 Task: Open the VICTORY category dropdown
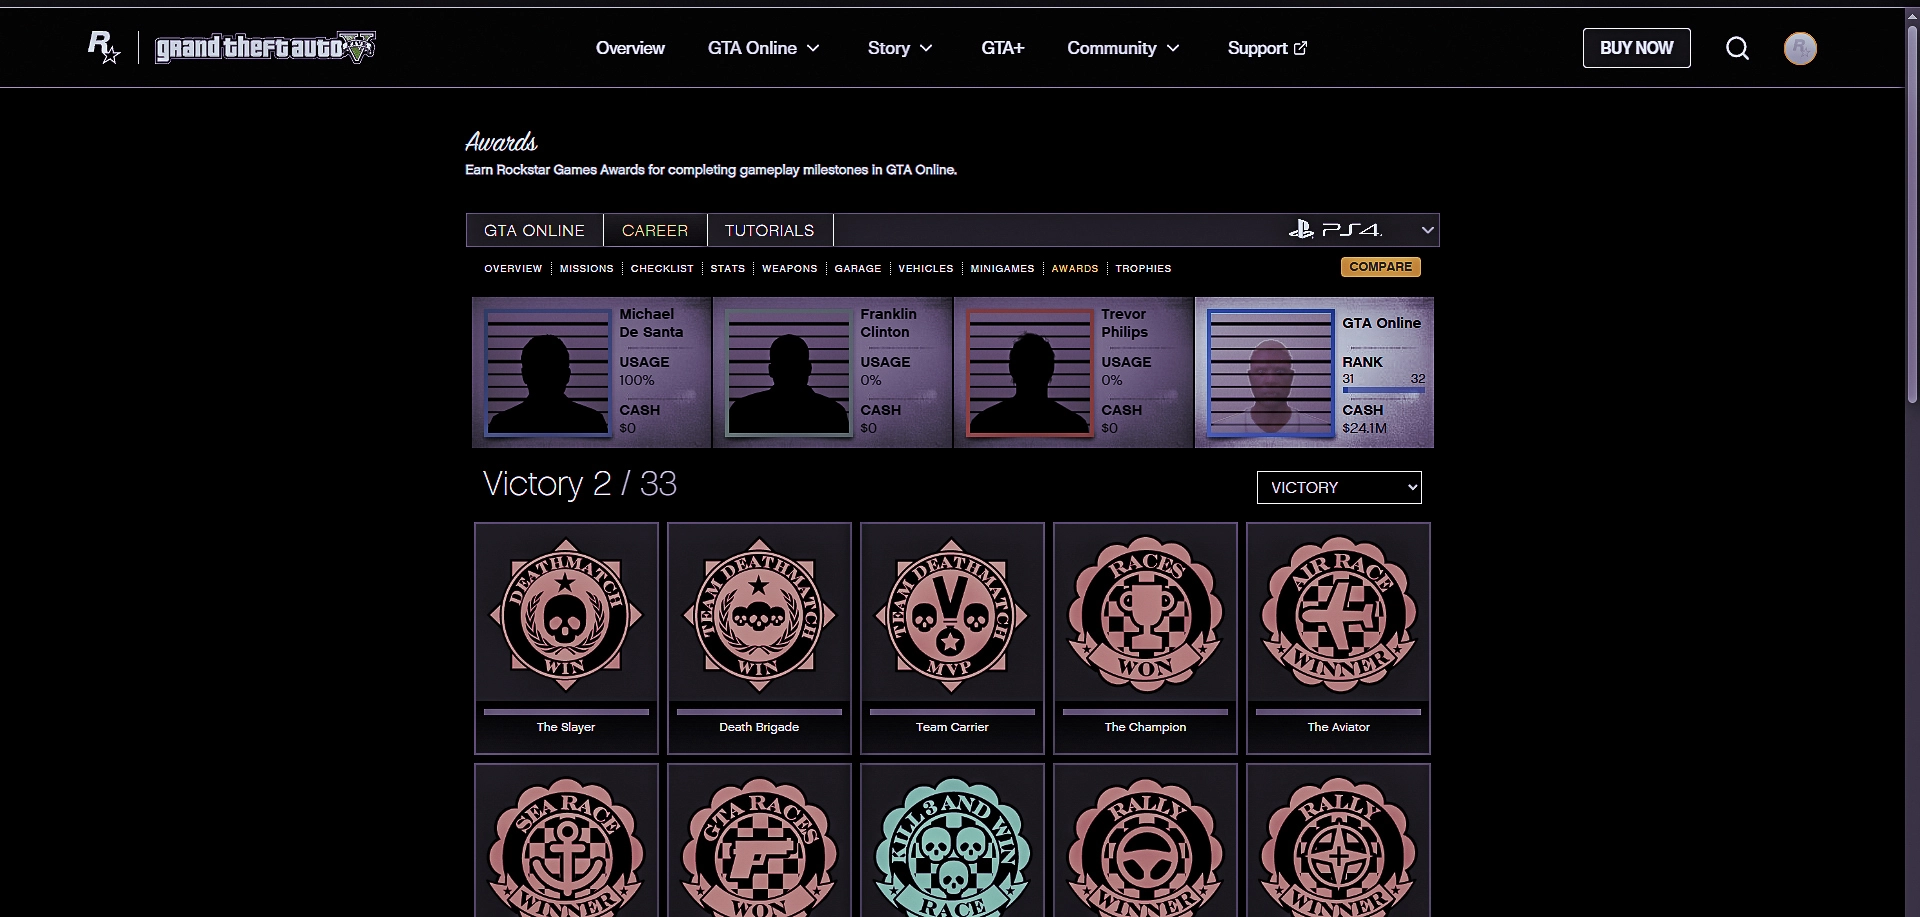point(1338,487)
